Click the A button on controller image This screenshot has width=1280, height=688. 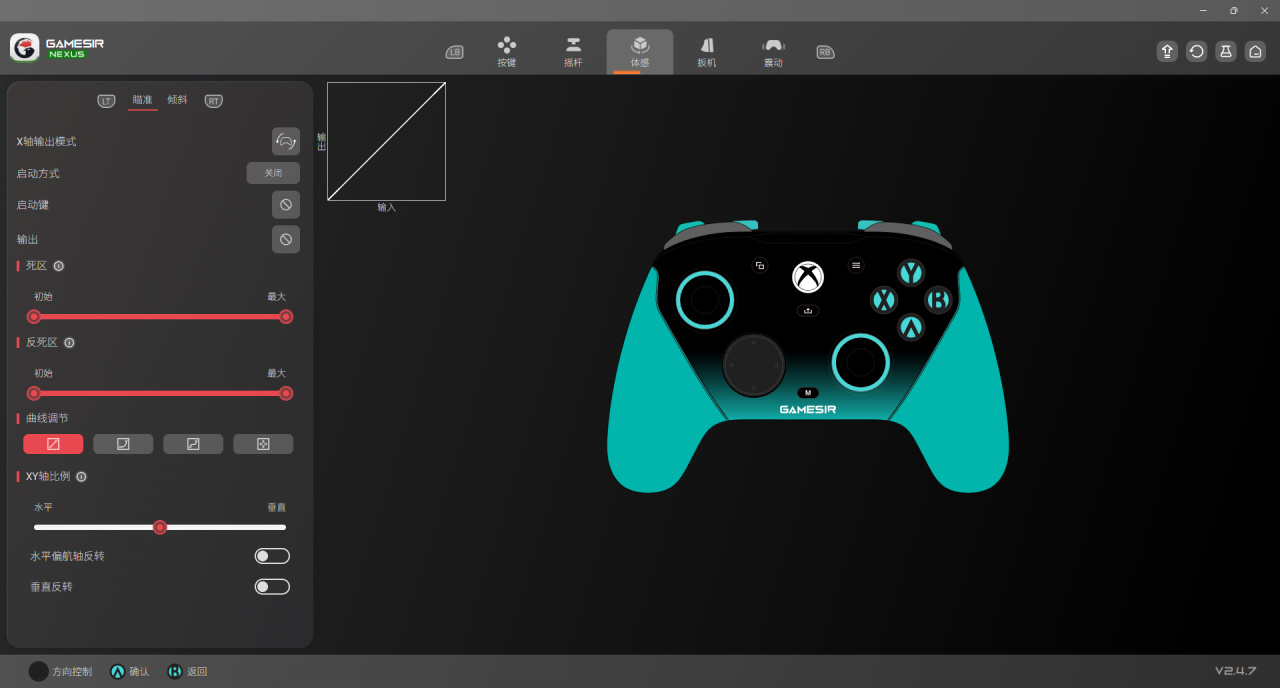(x=910, y=327)
